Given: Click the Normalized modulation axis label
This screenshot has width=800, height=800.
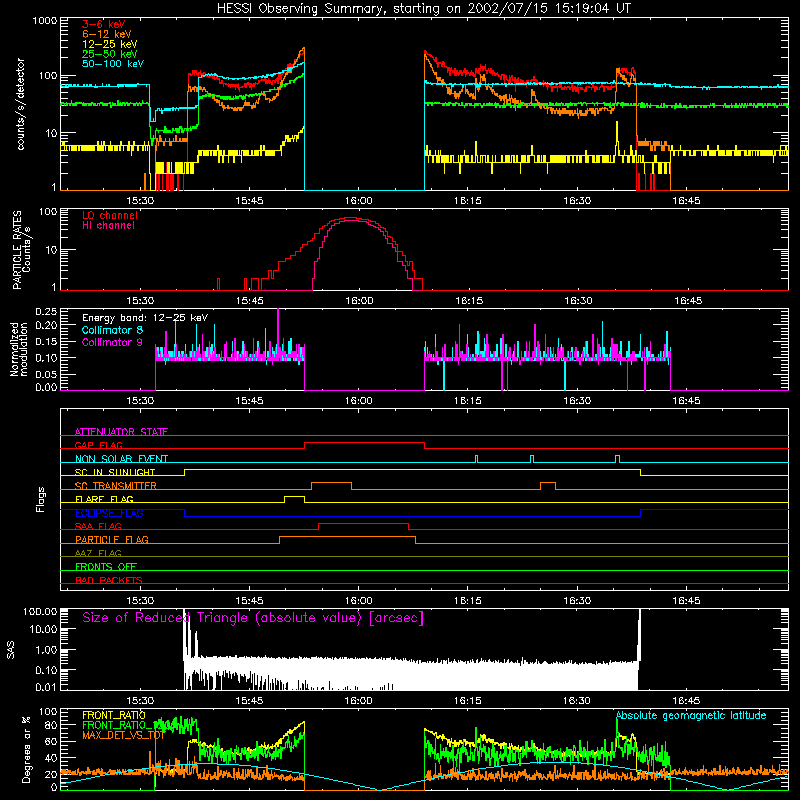Looking at the screenshot, I should [19, 349].
